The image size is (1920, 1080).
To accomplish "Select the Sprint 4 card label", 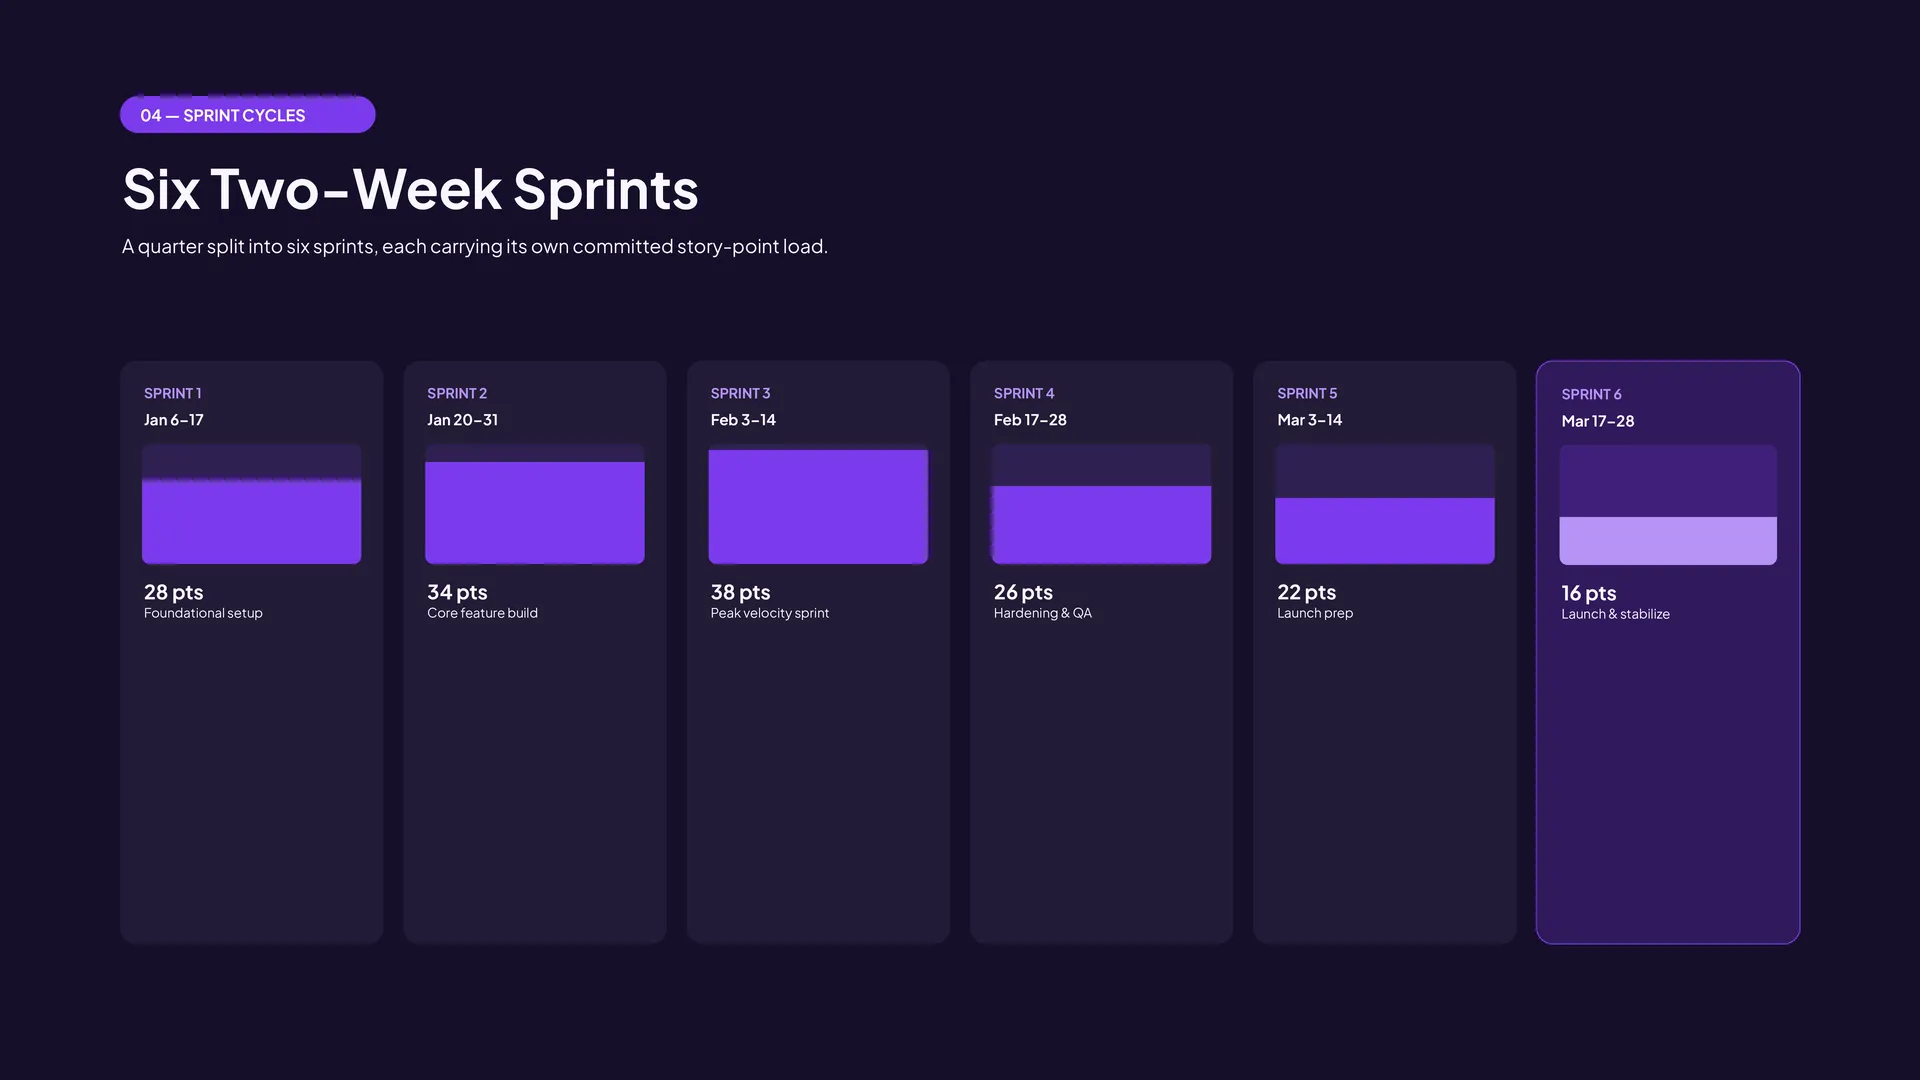I will [1024, 393].
